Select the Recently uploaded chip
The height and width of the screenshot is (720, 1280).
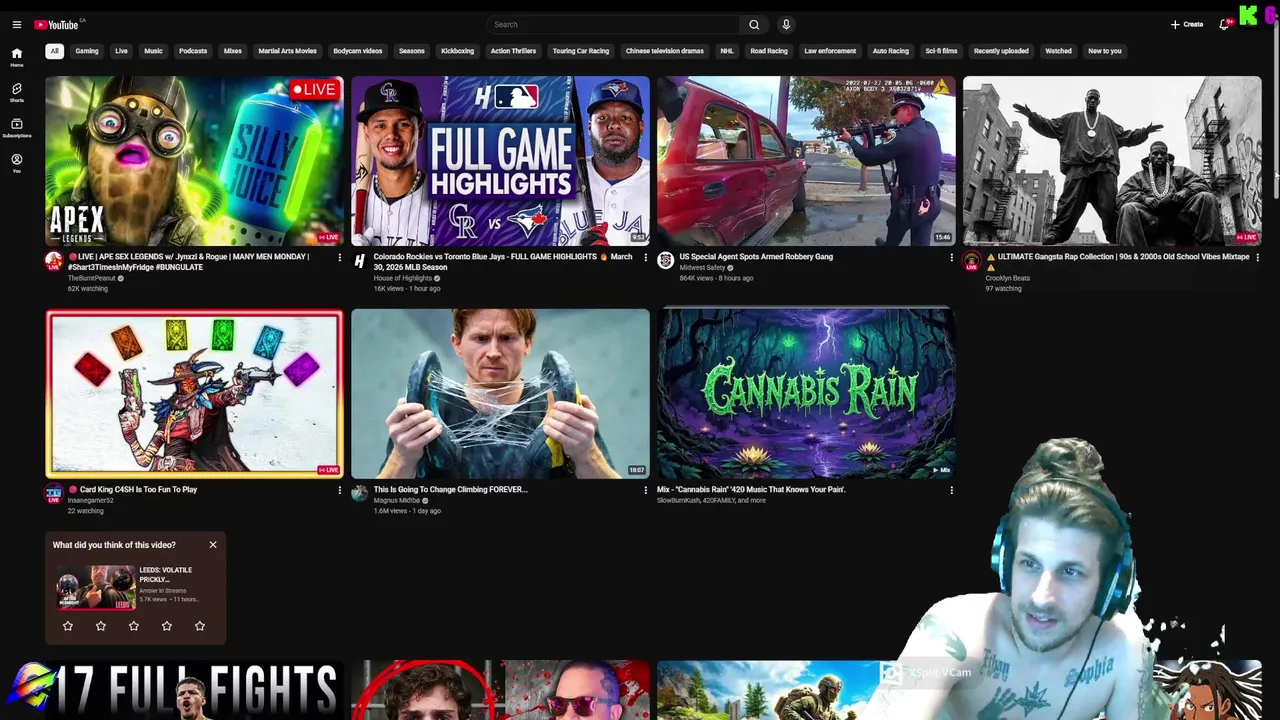pyautogui.click(x=1001, y=51)
